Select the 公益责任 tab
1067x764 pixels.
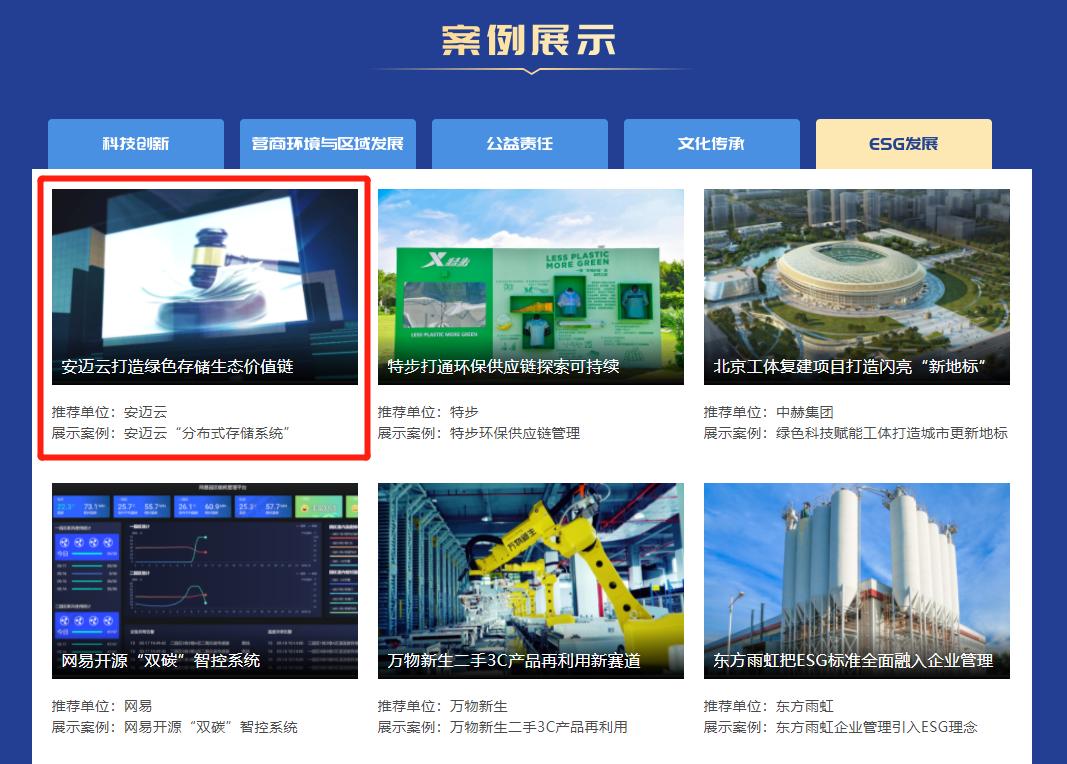pyautogui.click(x=520, y=144)
